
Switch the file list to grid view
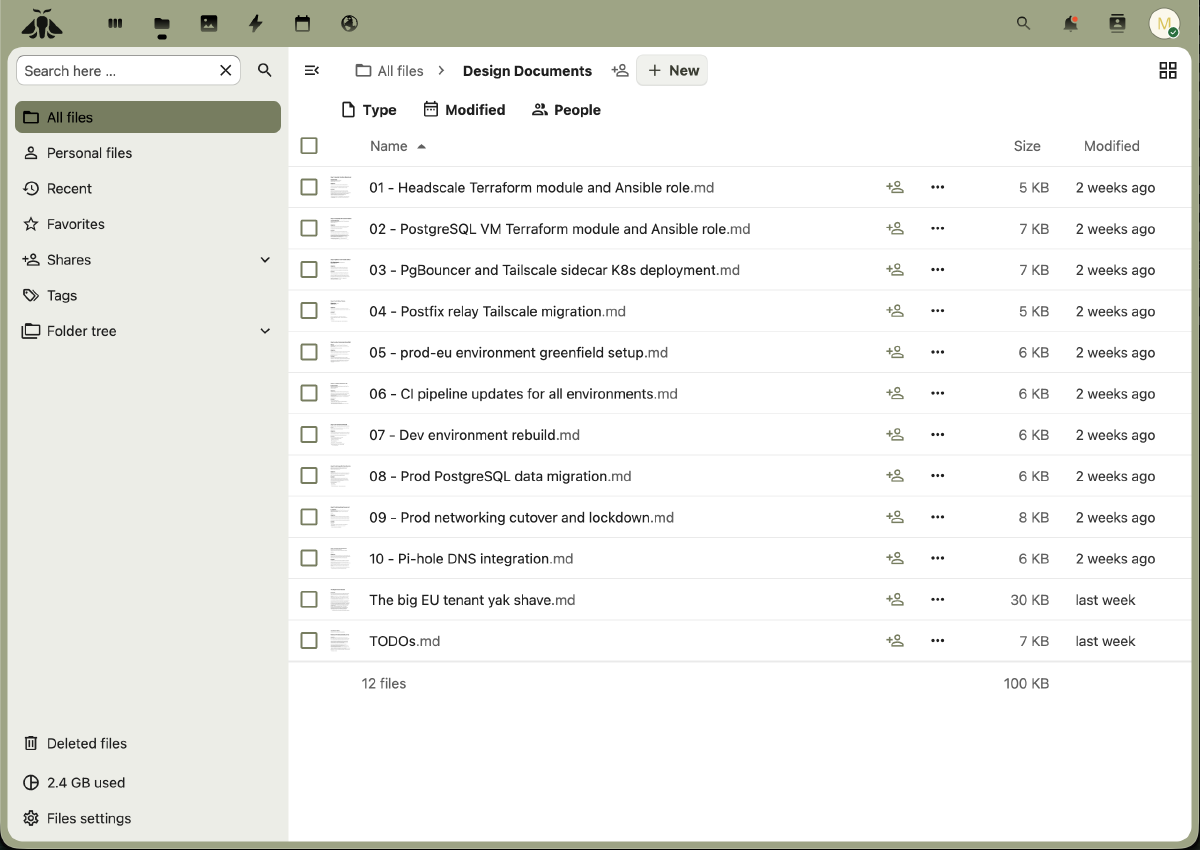(1168, 70)
